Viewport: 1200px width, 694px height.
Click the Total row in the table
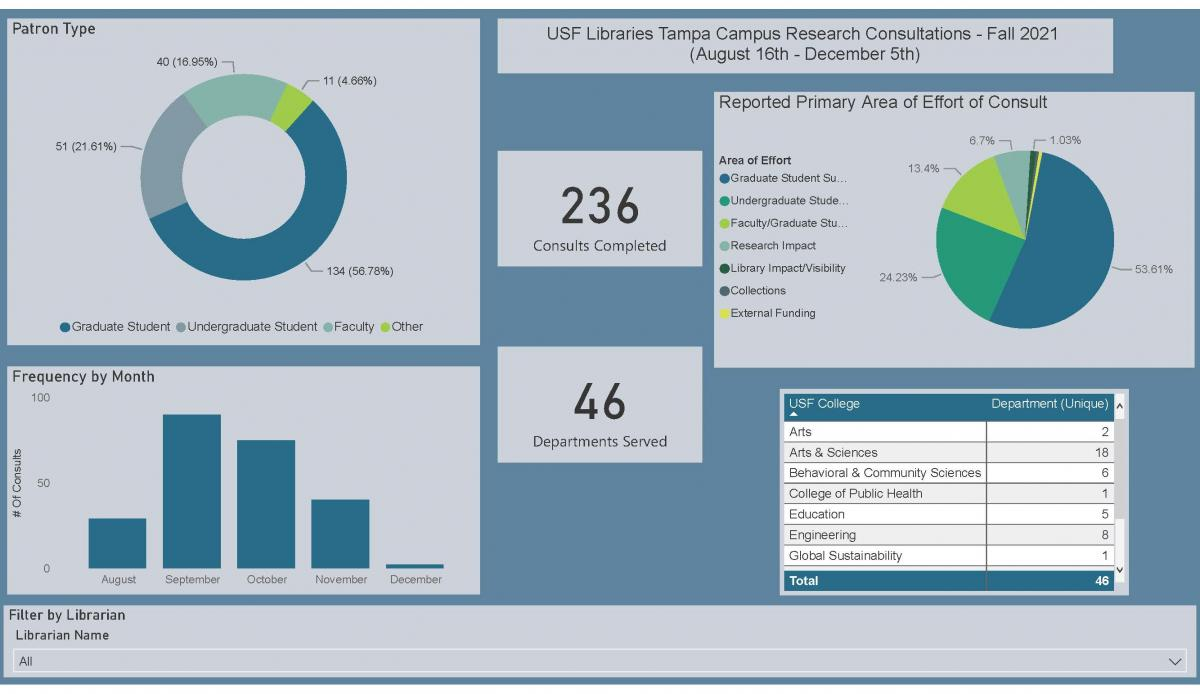click(x=948, y=580)
